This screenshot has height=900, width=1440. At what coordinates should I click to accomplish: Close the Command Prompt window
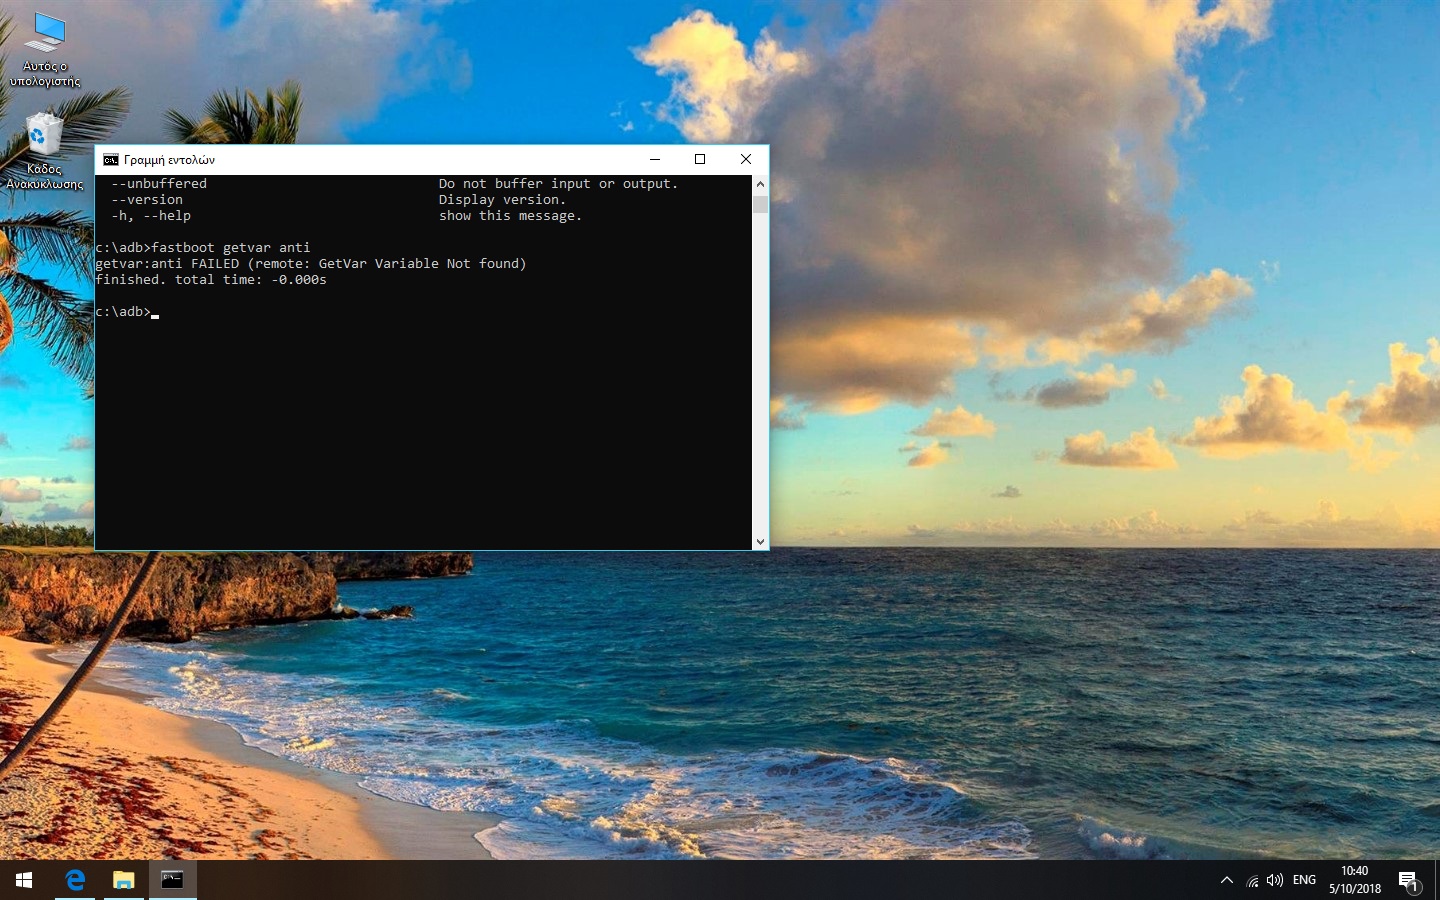click(745, 159)
